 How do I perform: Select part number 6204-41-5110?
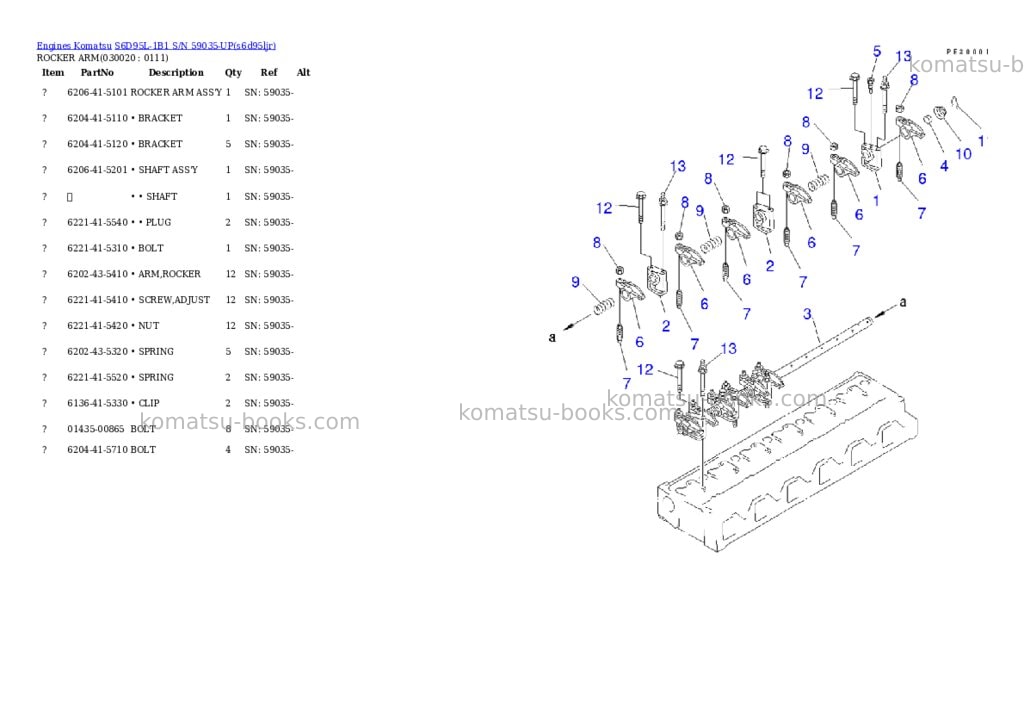[x=97, y=118]
